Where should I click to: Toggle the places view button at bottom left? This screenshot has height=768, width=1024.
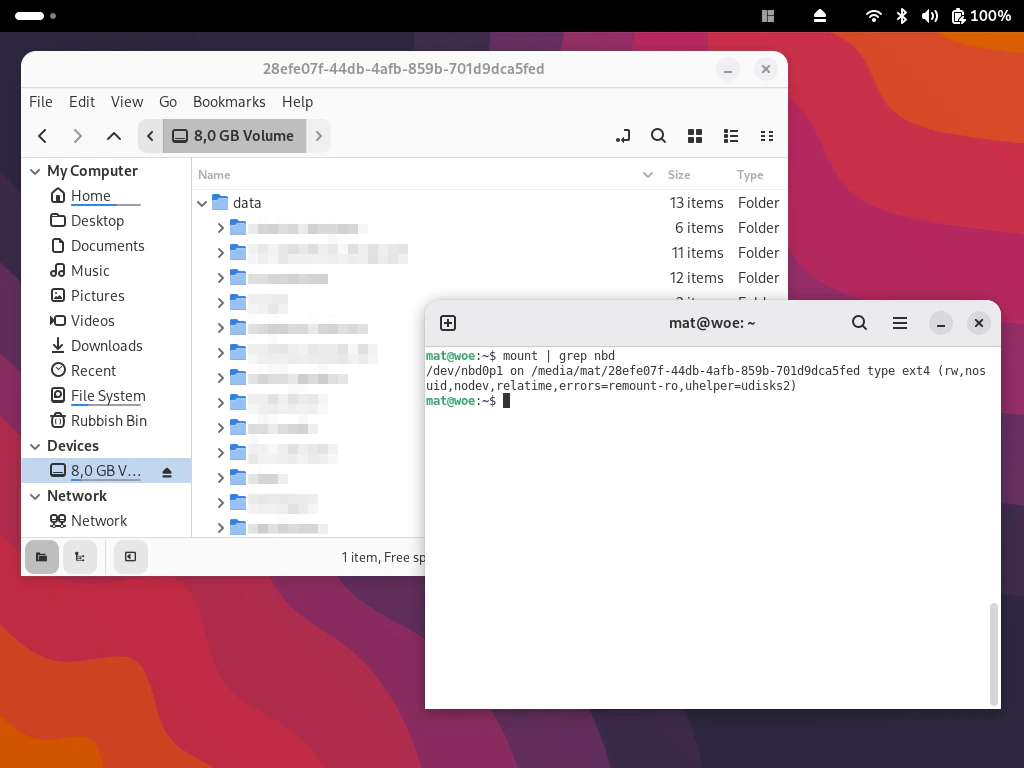(x=41, y=557)
